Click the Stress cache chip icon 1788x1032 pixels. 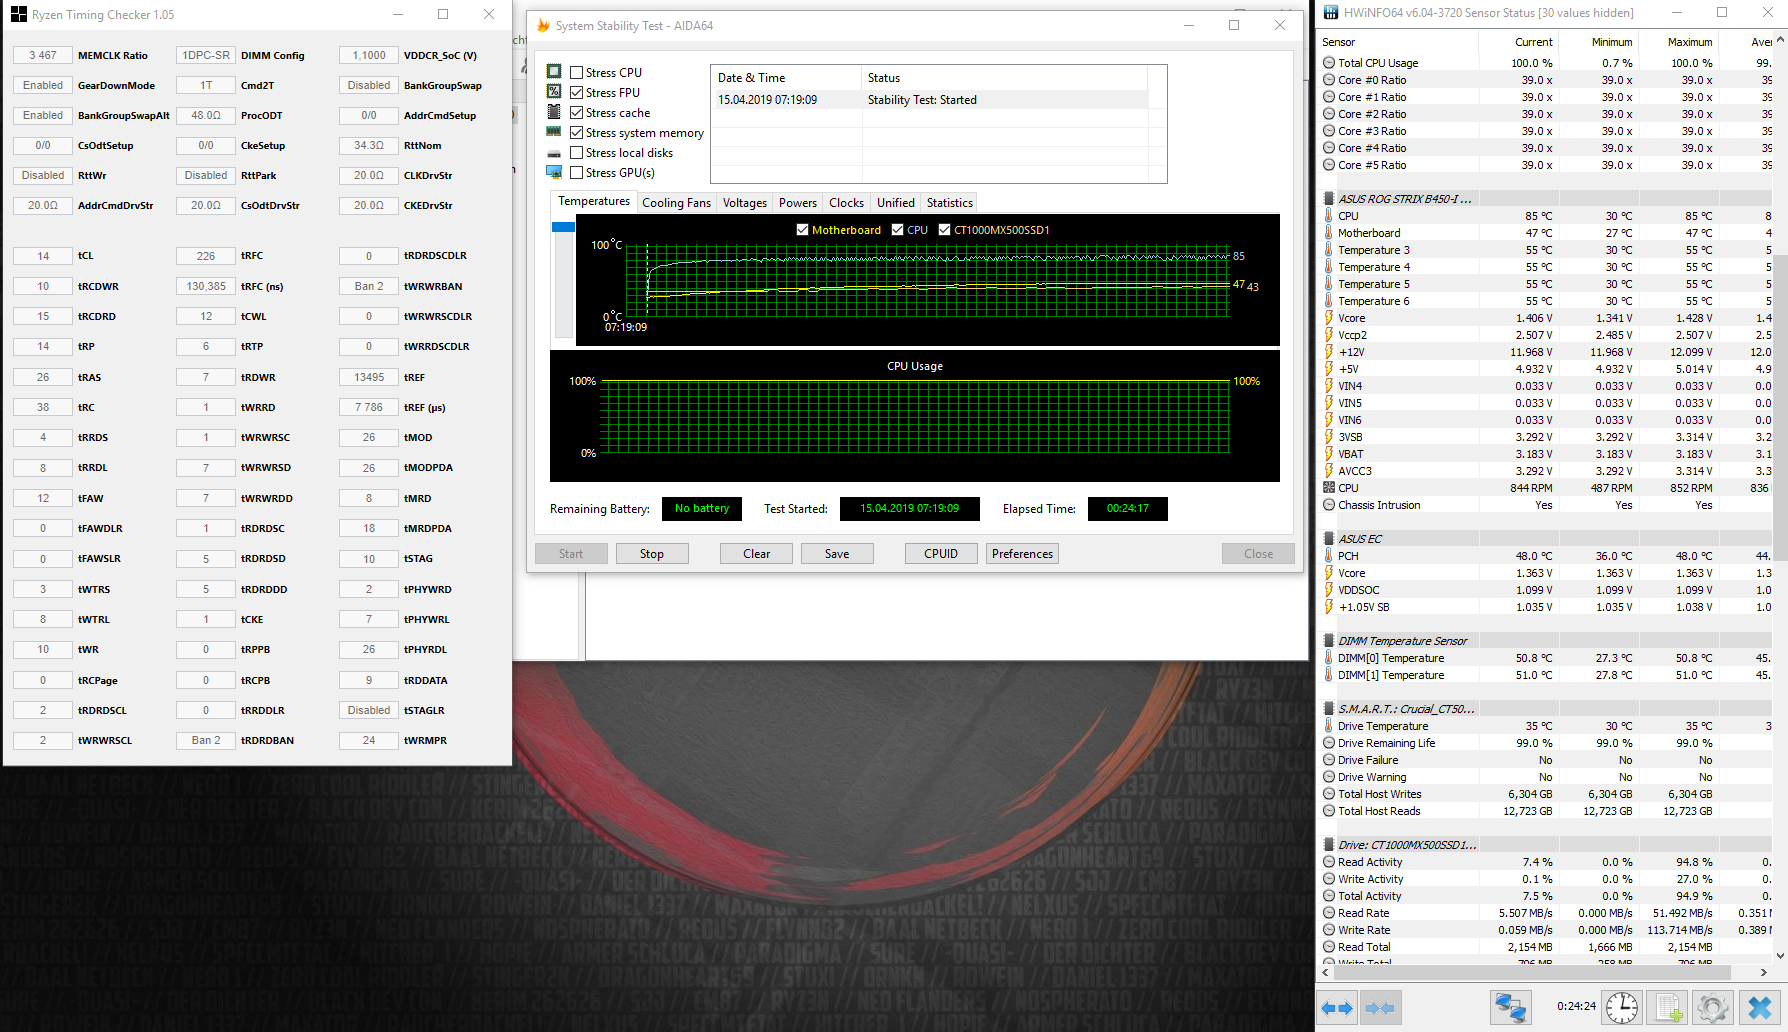[x=554, y=112]
